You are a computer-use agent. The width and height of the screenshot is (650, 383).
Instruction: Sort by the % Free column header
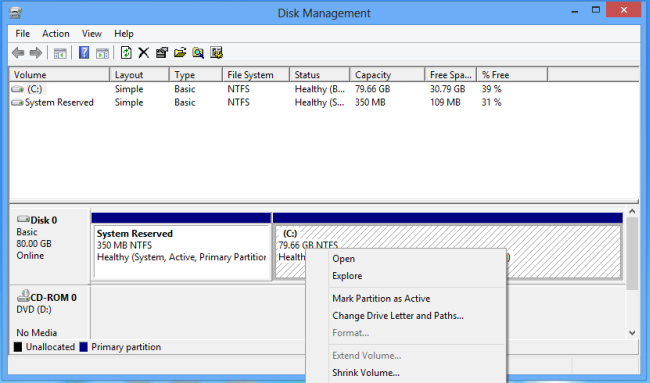(512, 75)
